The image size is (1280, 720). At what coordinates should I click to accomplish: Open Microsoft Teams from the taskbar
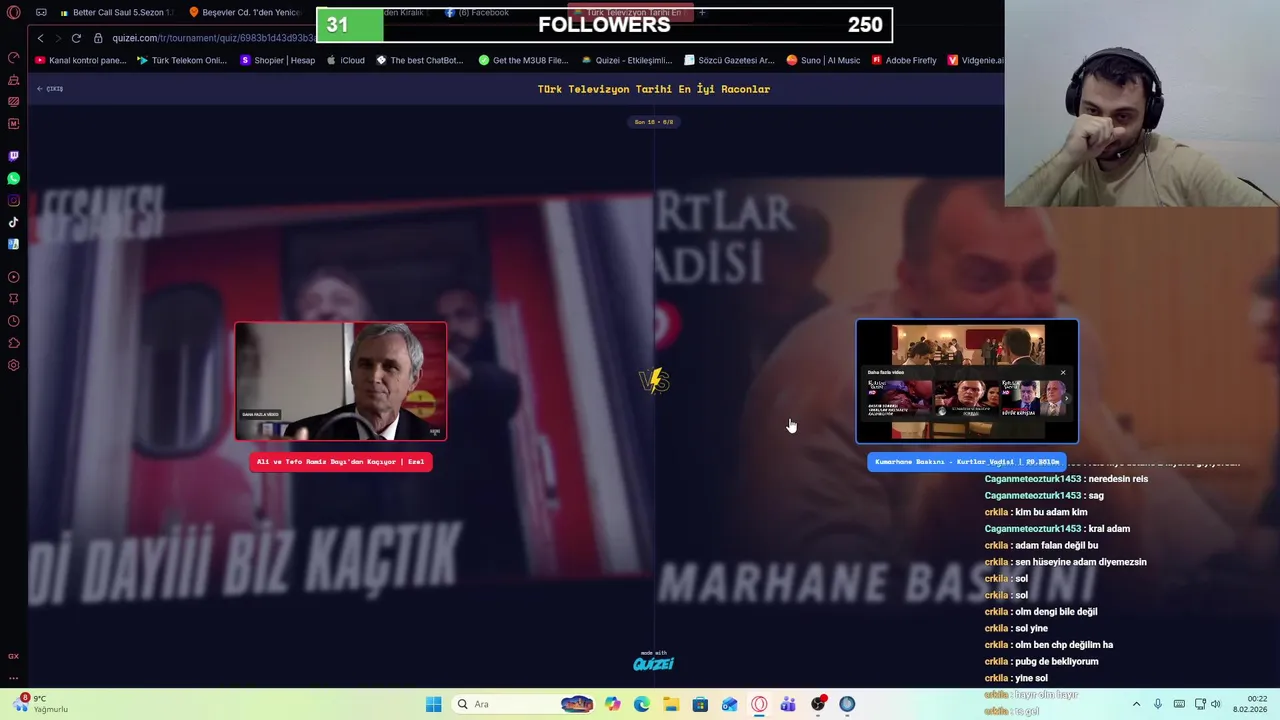[x=788, y=704]
